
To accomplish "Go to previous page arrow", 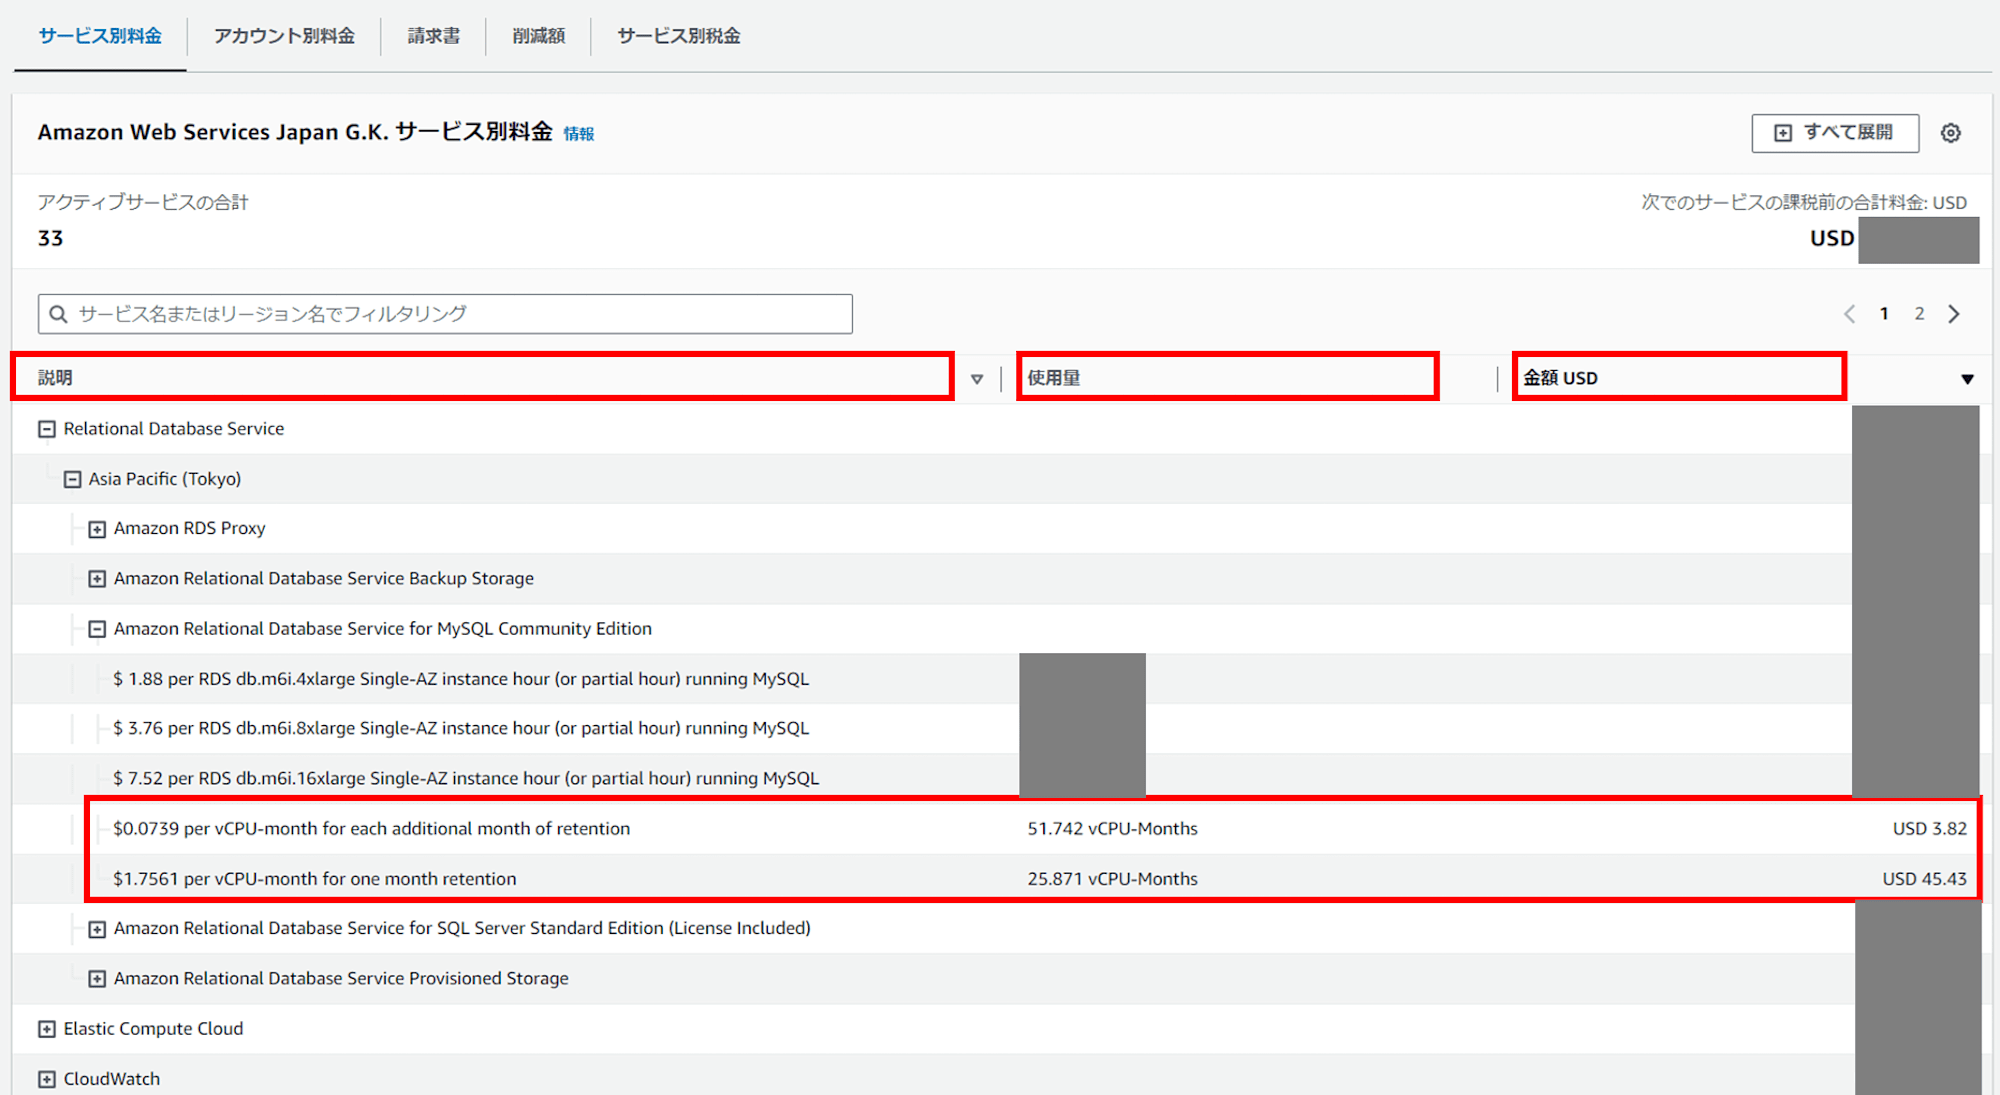I will pos(1850,314).
